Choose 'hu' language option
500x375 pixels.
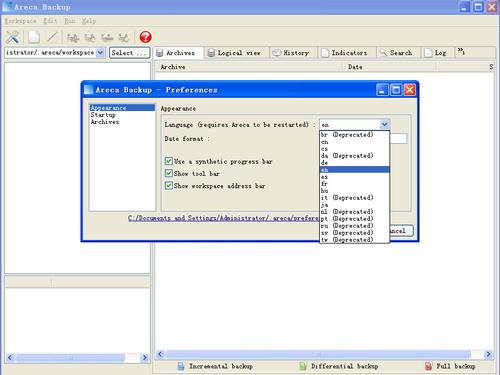(x=354, y=191)
